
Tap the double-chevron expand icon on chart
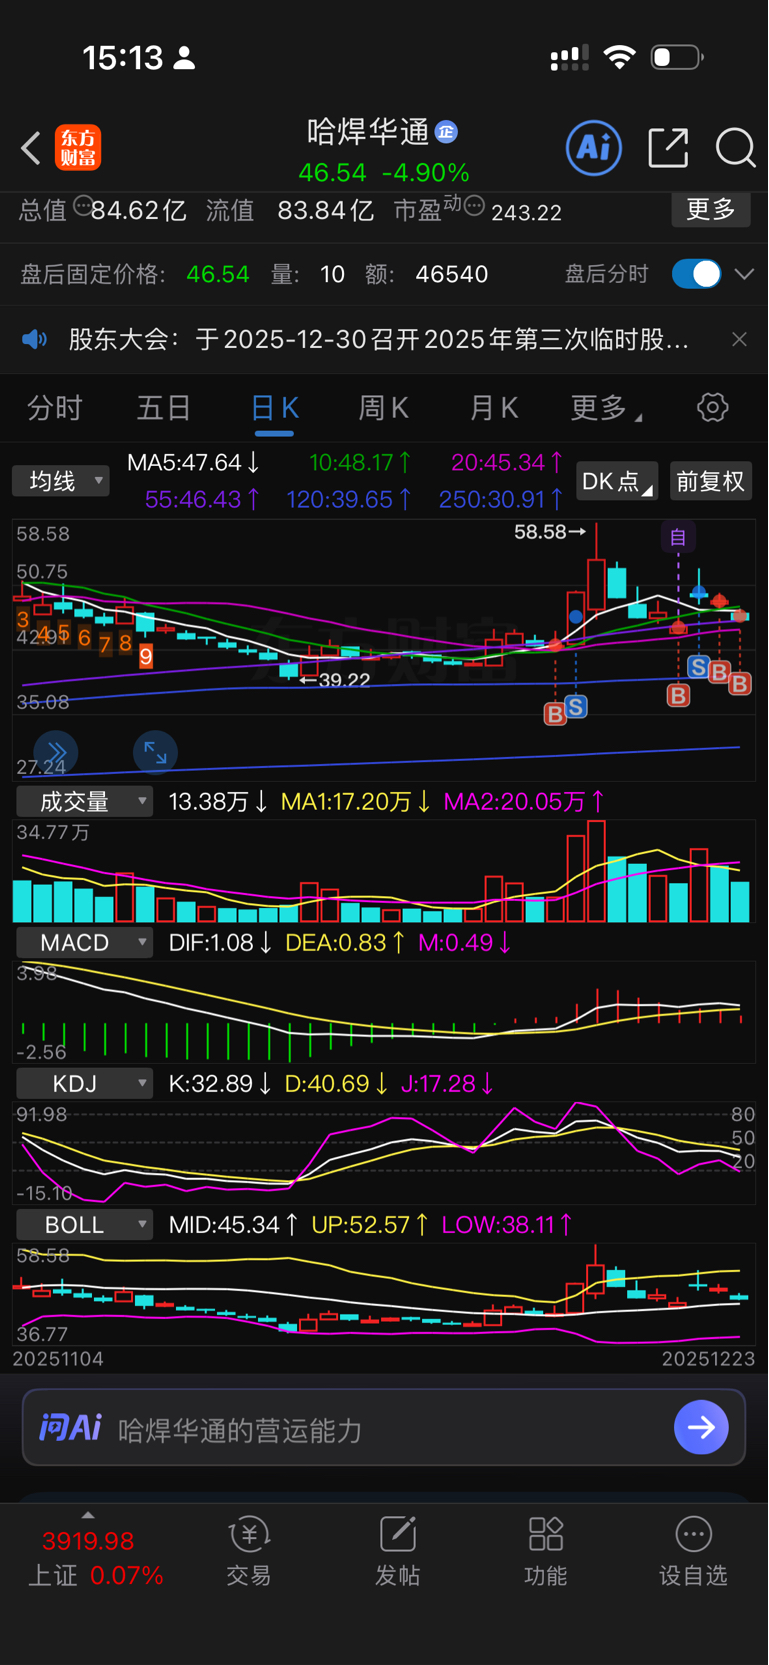[x=56, y=752]
